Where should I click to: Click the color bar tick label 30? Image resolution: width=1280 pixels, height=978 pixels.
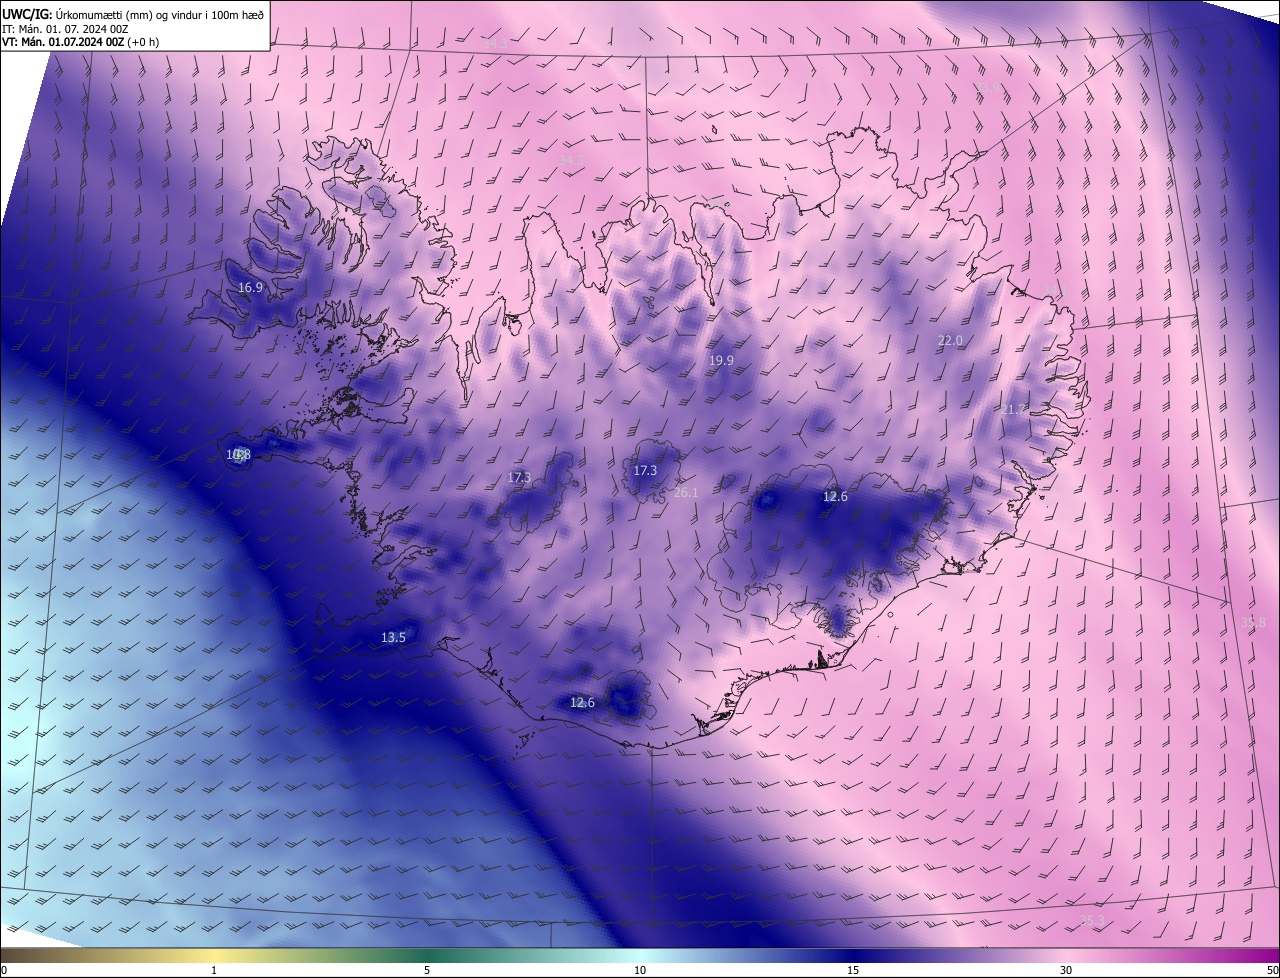[1066, 970]
